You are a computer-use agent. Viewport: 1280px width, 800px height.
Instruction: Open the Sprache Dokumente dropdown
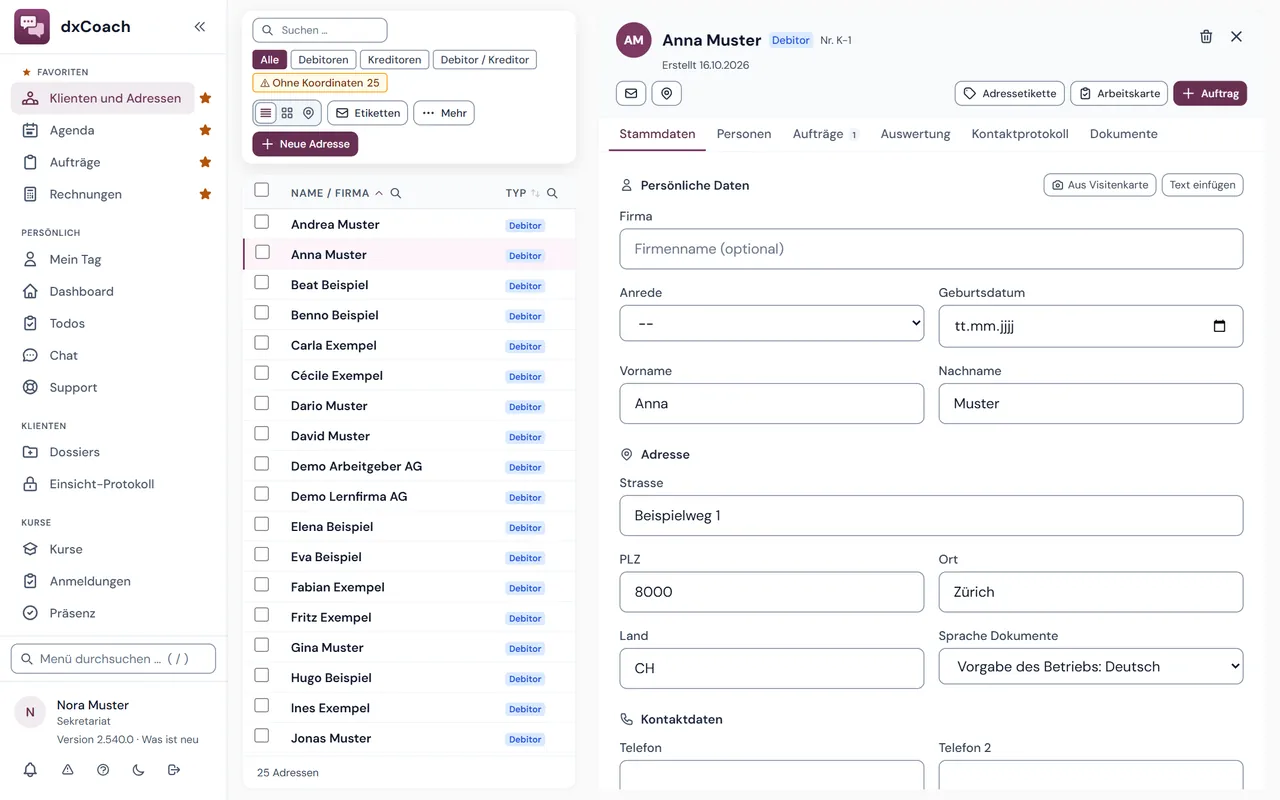pos(1091,666)
